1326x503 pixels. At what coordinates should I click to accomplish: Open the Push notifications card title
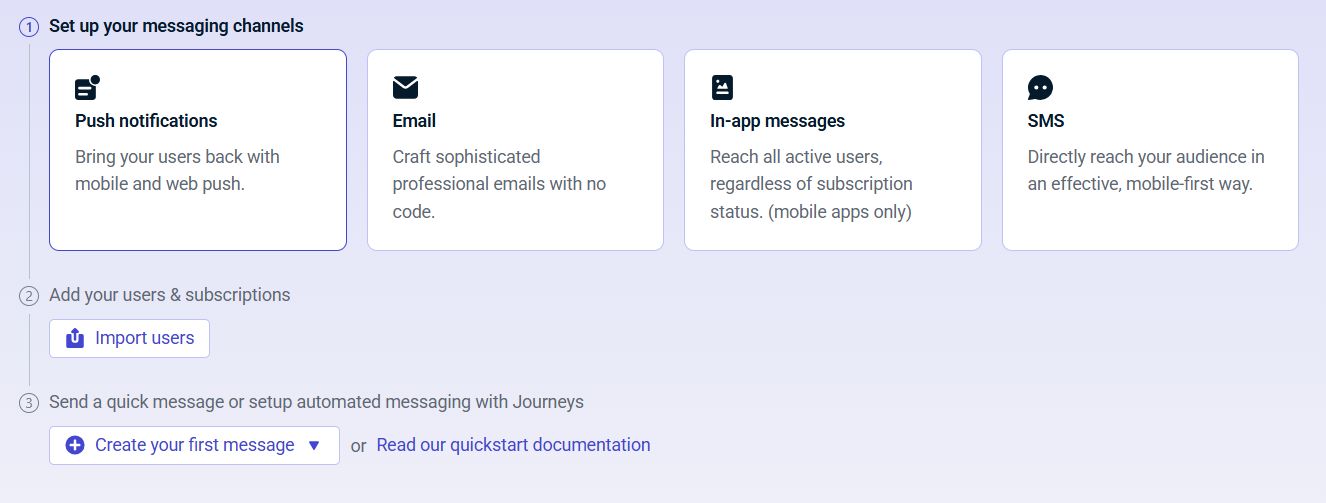point(146,121)
